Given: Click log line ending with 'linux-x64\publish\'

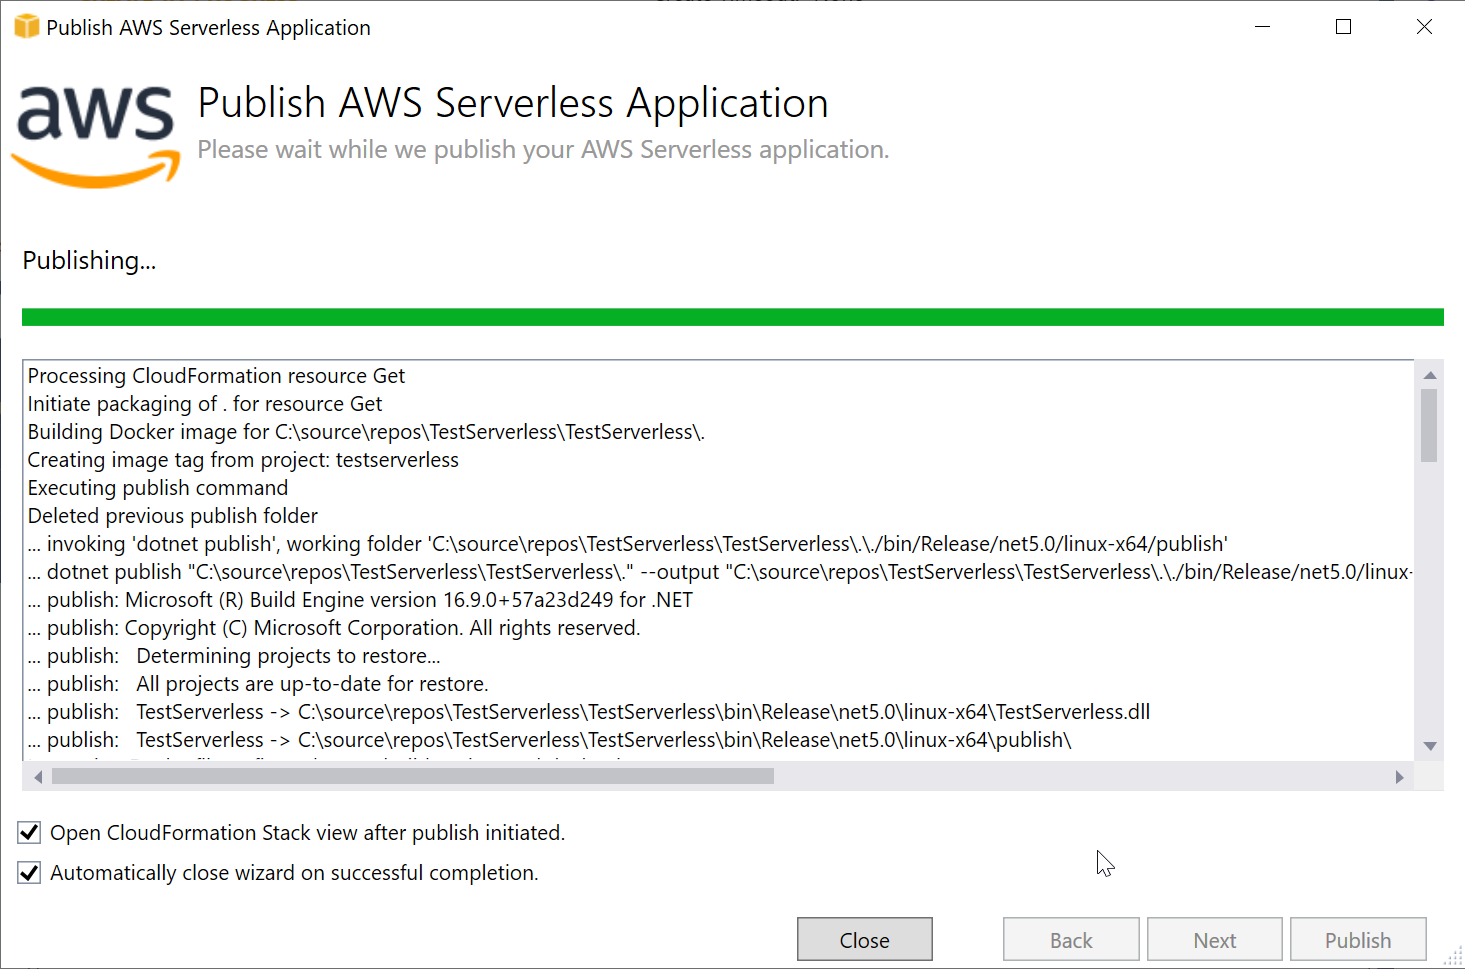Looking at the screenshot, I should [549, 740].
